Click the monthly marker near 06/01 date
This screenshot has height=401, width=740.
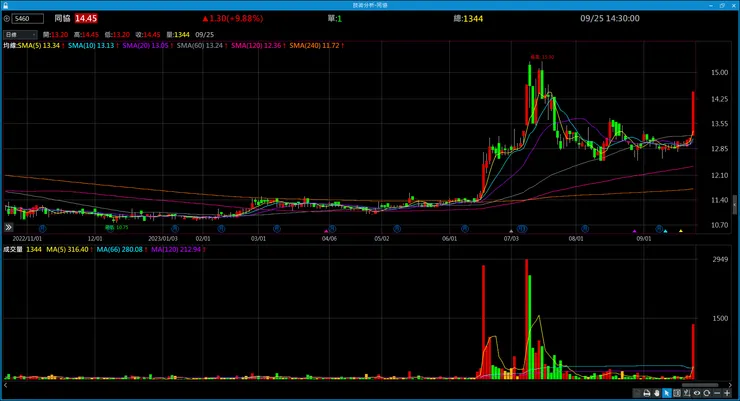coord(465,228)
